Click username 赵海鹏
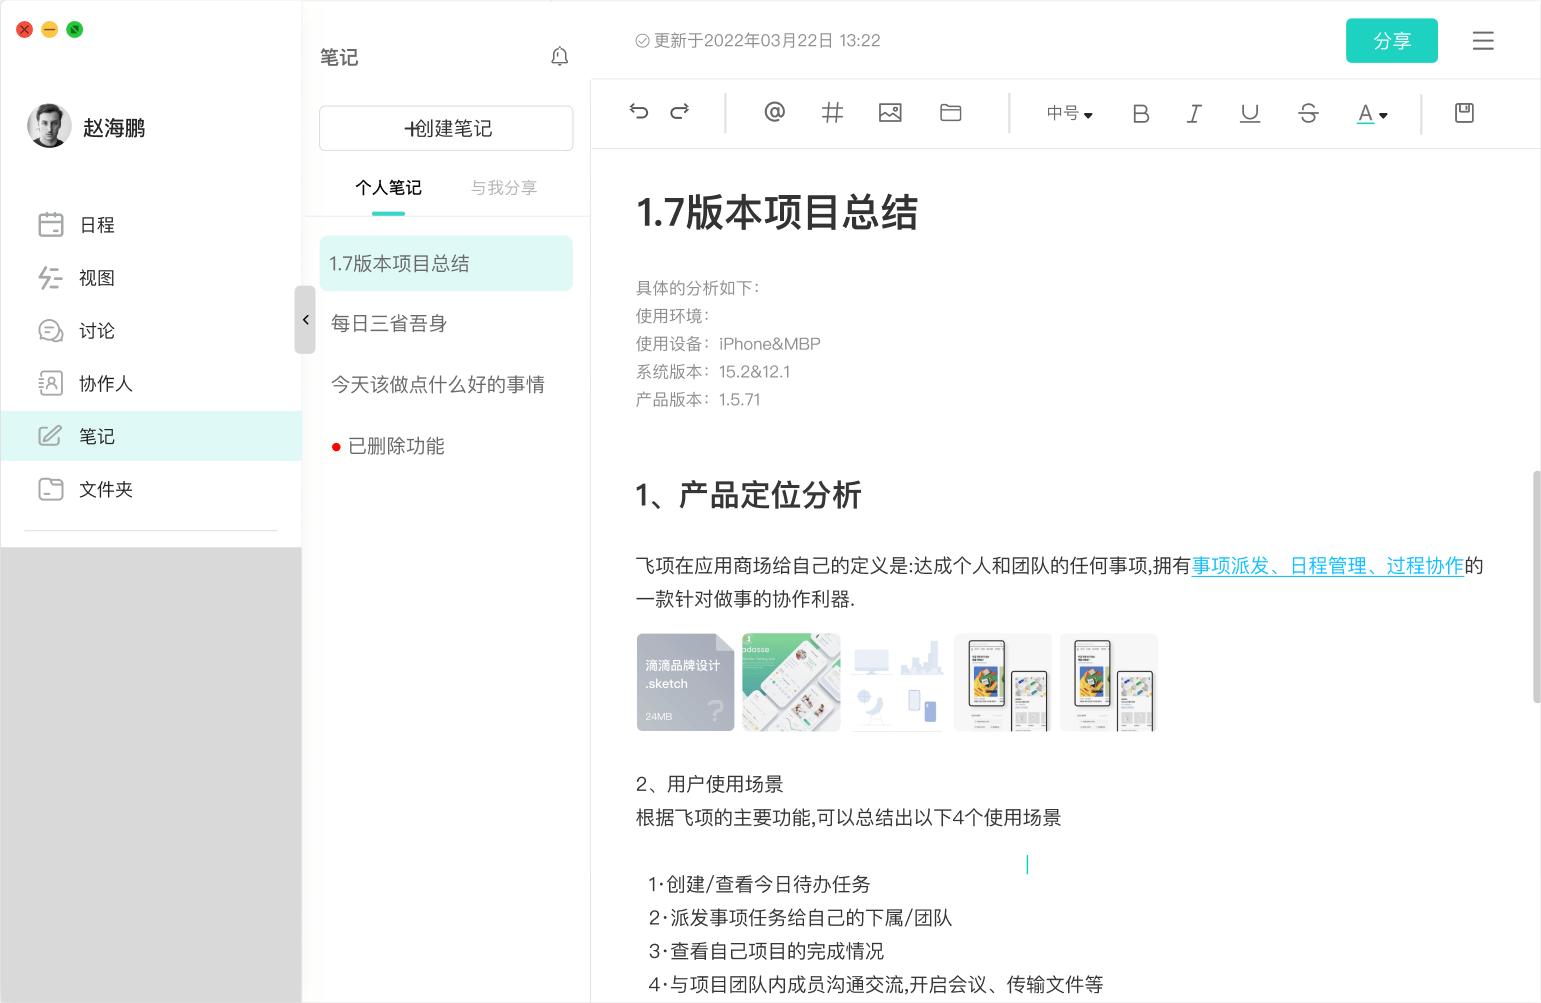This screenshot has width=1541, height=1003. (x=114, y=128)
